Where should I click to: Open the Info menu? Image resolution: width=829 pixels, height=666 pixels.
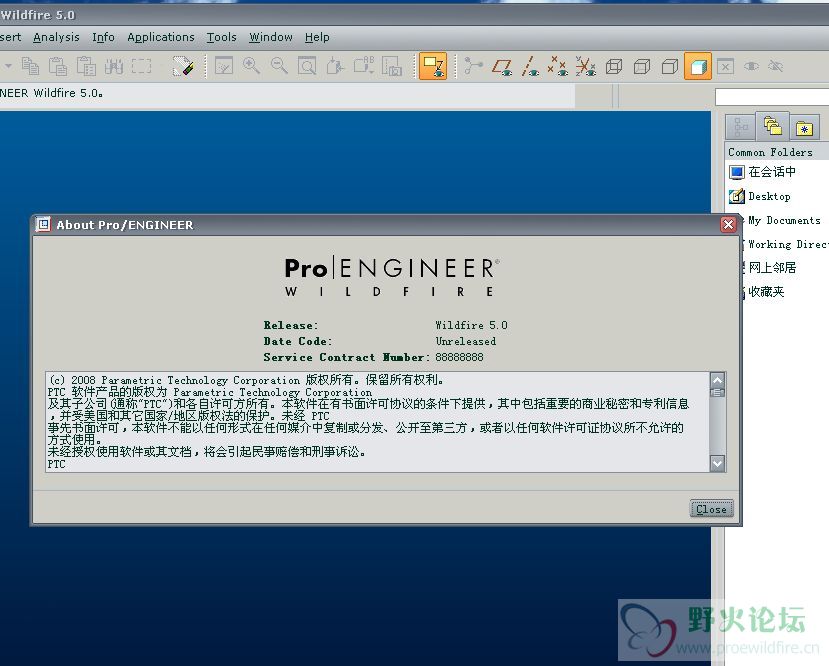pos(103,37)
